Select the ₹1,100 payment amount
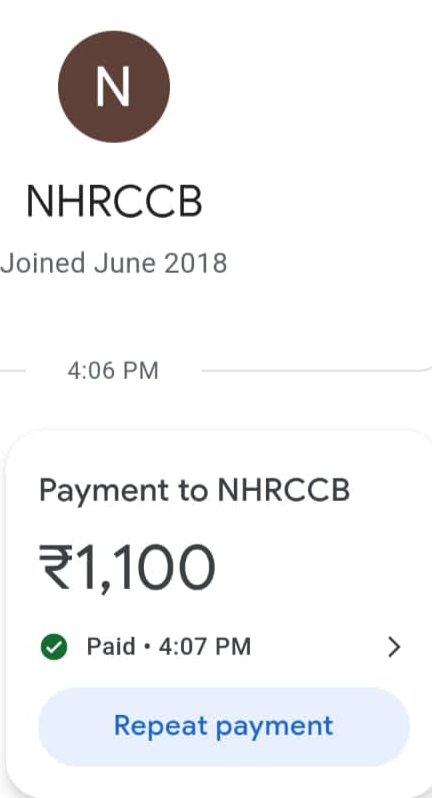The height and width of the screenshot is (798, 432). coord(127,567)
